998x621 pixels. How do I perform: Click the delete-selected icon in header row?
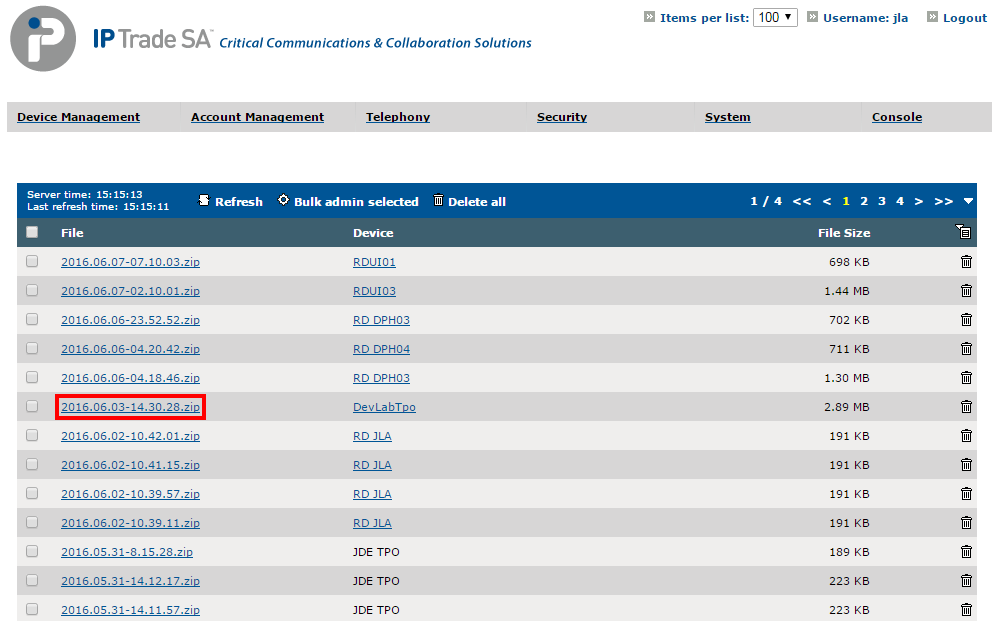click(x=964, y=232)
